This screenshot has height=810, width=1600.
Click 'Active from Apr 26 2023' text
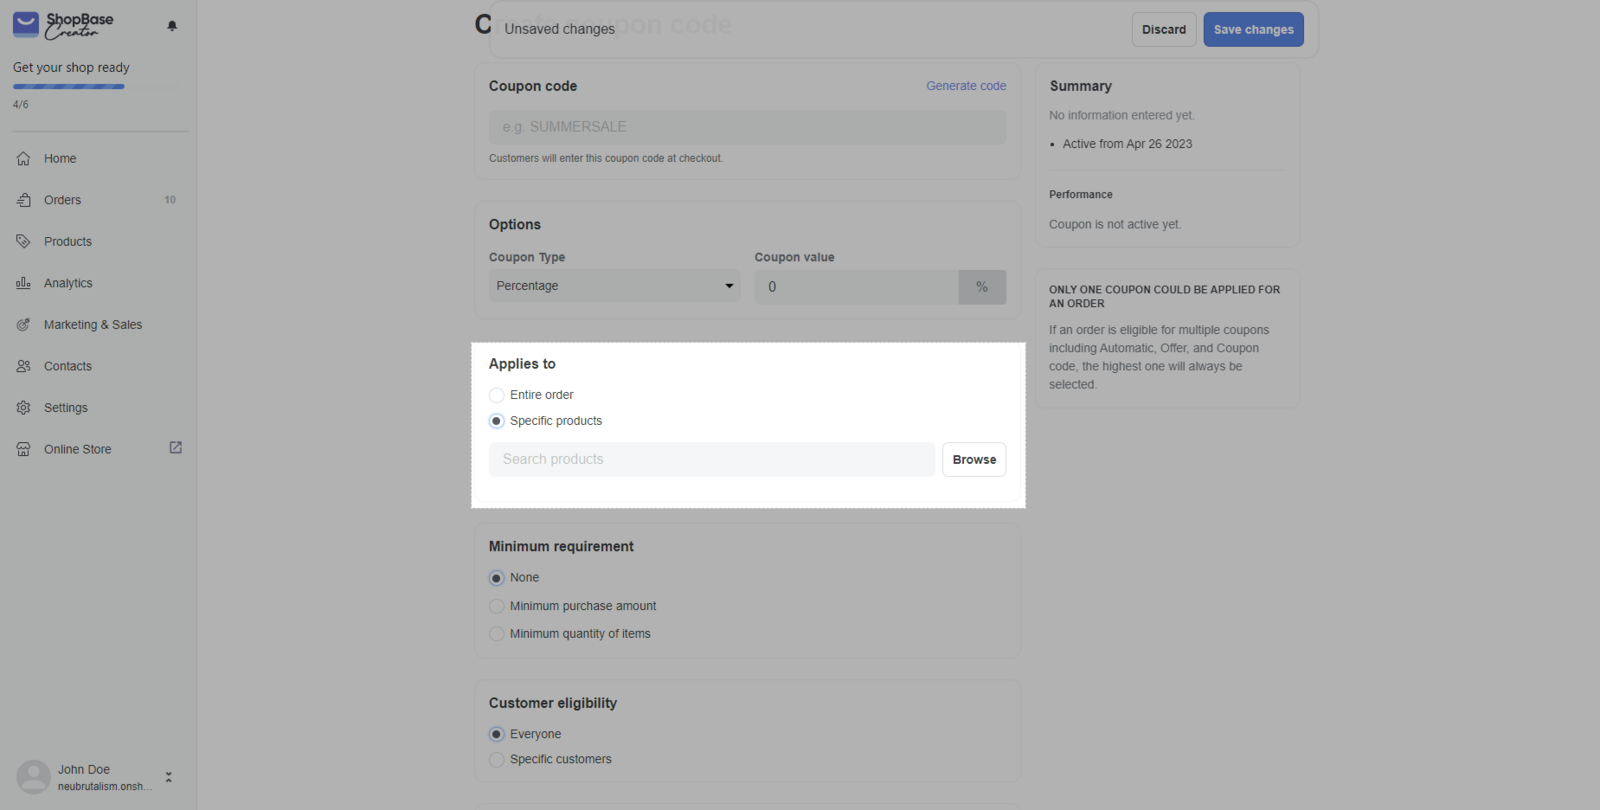(x=1127, y=144)
